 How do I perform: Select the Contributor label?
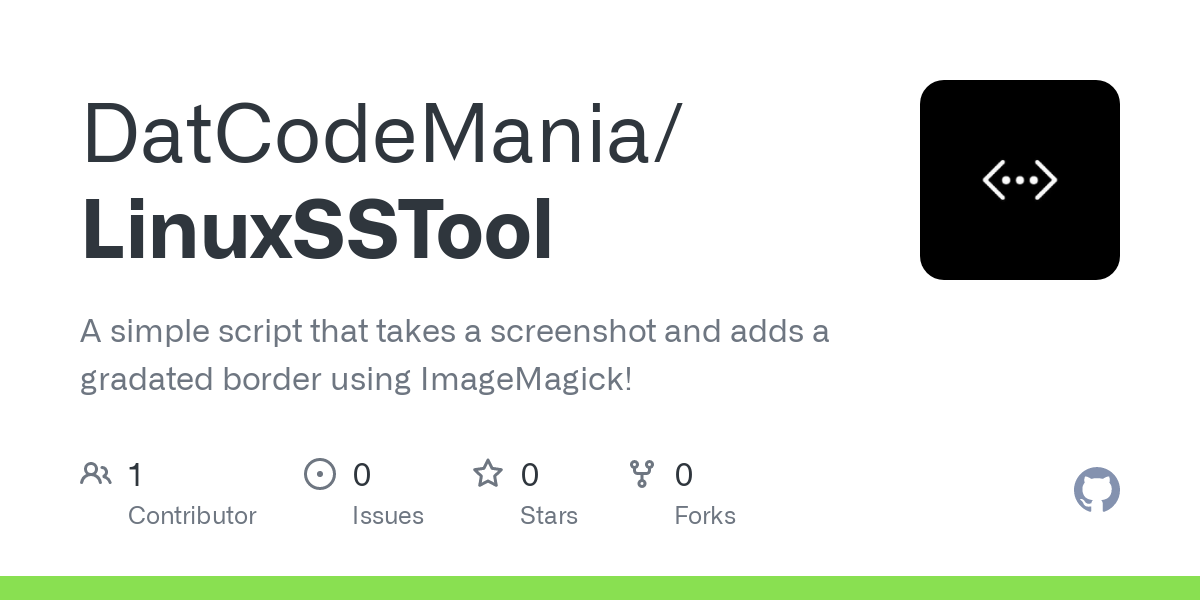(x=192, y=516)
